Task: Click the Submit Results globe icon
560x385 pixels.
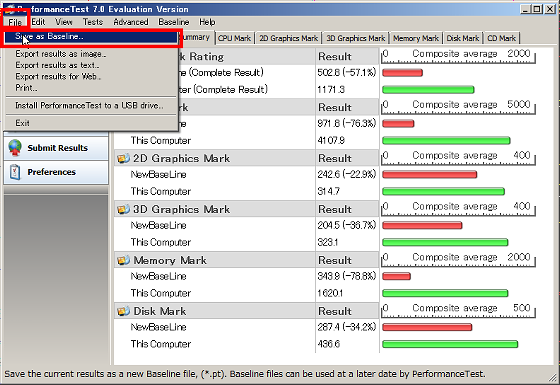Action: coord(15,148)
